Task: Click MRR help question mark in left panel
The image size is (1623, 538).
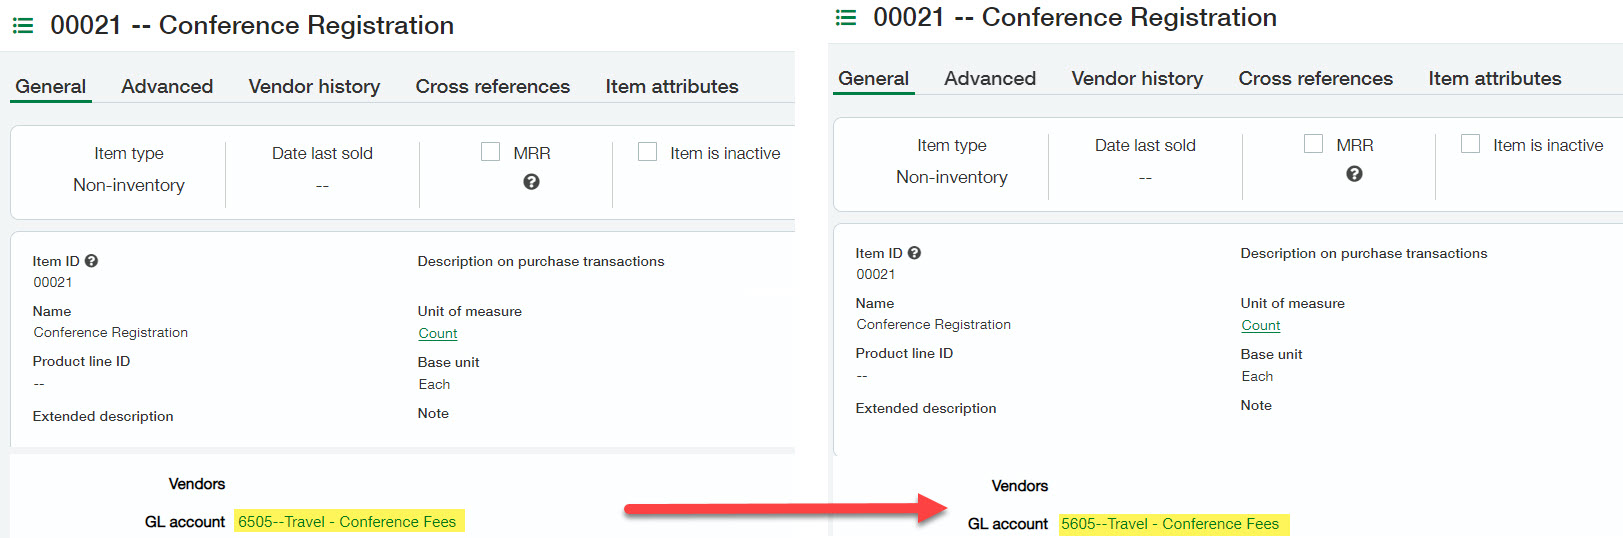Action: 531,182
